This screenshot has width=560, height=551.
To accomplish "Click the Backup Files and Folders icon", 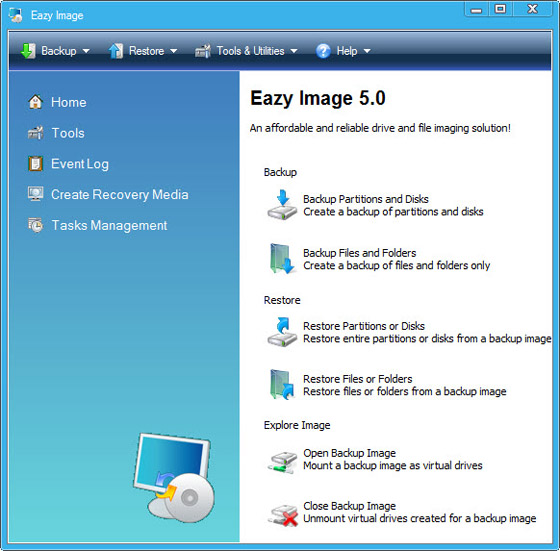I will point(282,259).
